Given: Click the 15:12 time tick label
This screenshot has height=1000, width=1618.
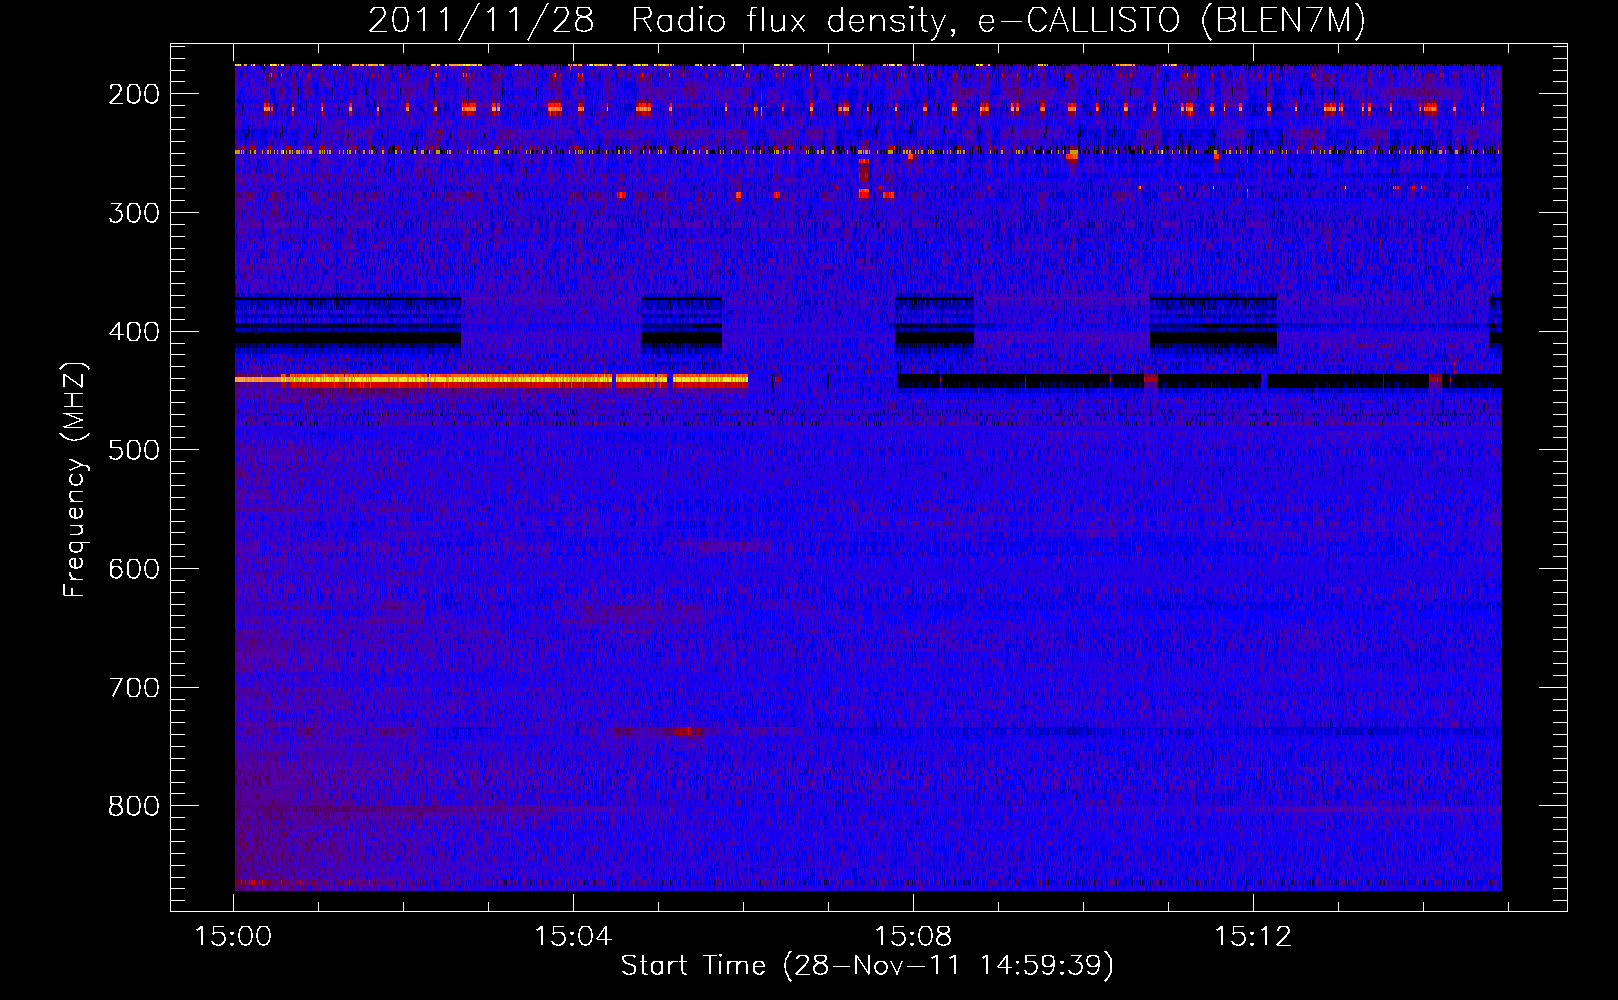Looking at the screenshot, I should point(1253,937).
